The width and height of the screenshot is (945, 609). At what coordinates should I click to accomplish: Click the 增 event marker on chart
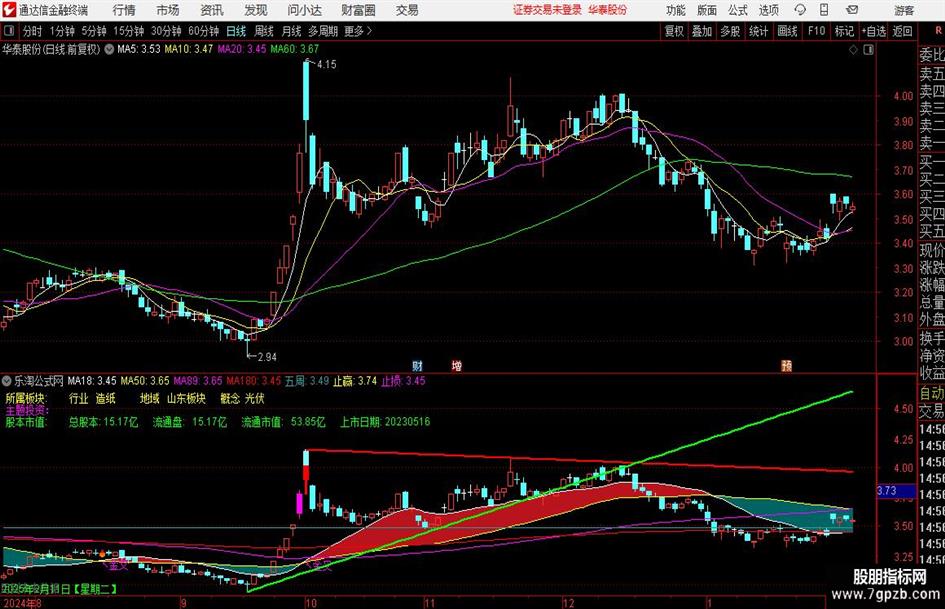tap(457, 365)
